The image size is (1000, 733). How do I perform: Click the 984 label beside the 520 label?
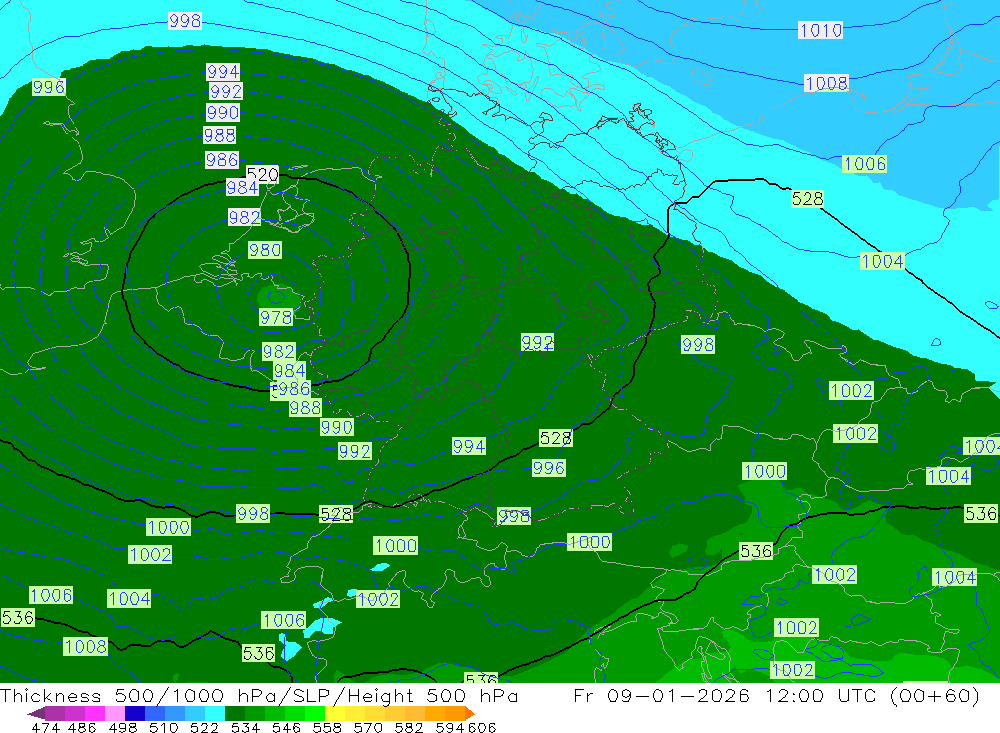click(242, 188)
